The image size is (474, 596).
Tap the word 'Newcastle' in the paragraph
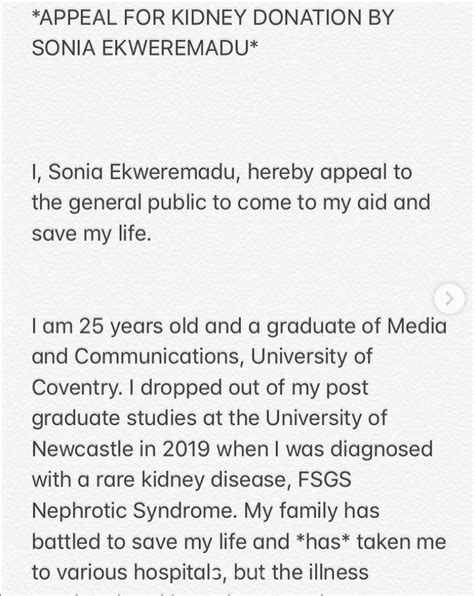tap(82, 449)
